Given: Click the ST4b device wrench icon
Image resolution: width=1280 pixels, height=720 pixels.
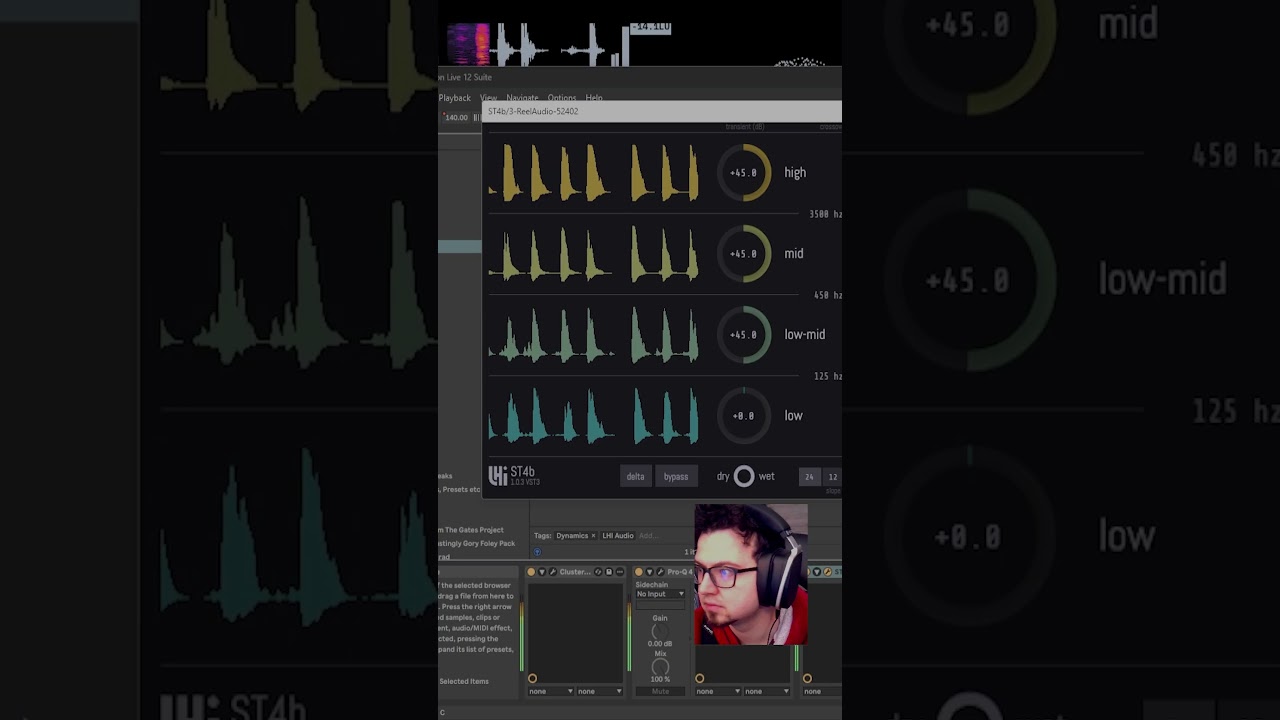Looking at the screenshot, I should point(827,572).
